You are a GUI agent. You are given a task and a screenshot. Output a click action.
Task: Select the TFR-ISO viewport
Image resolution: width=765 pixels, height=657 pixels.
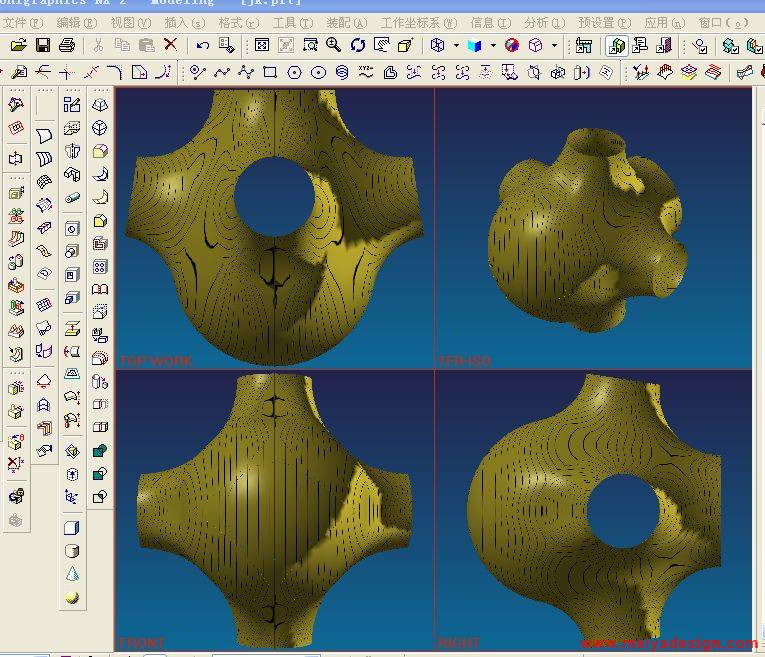tap(593, 228)
